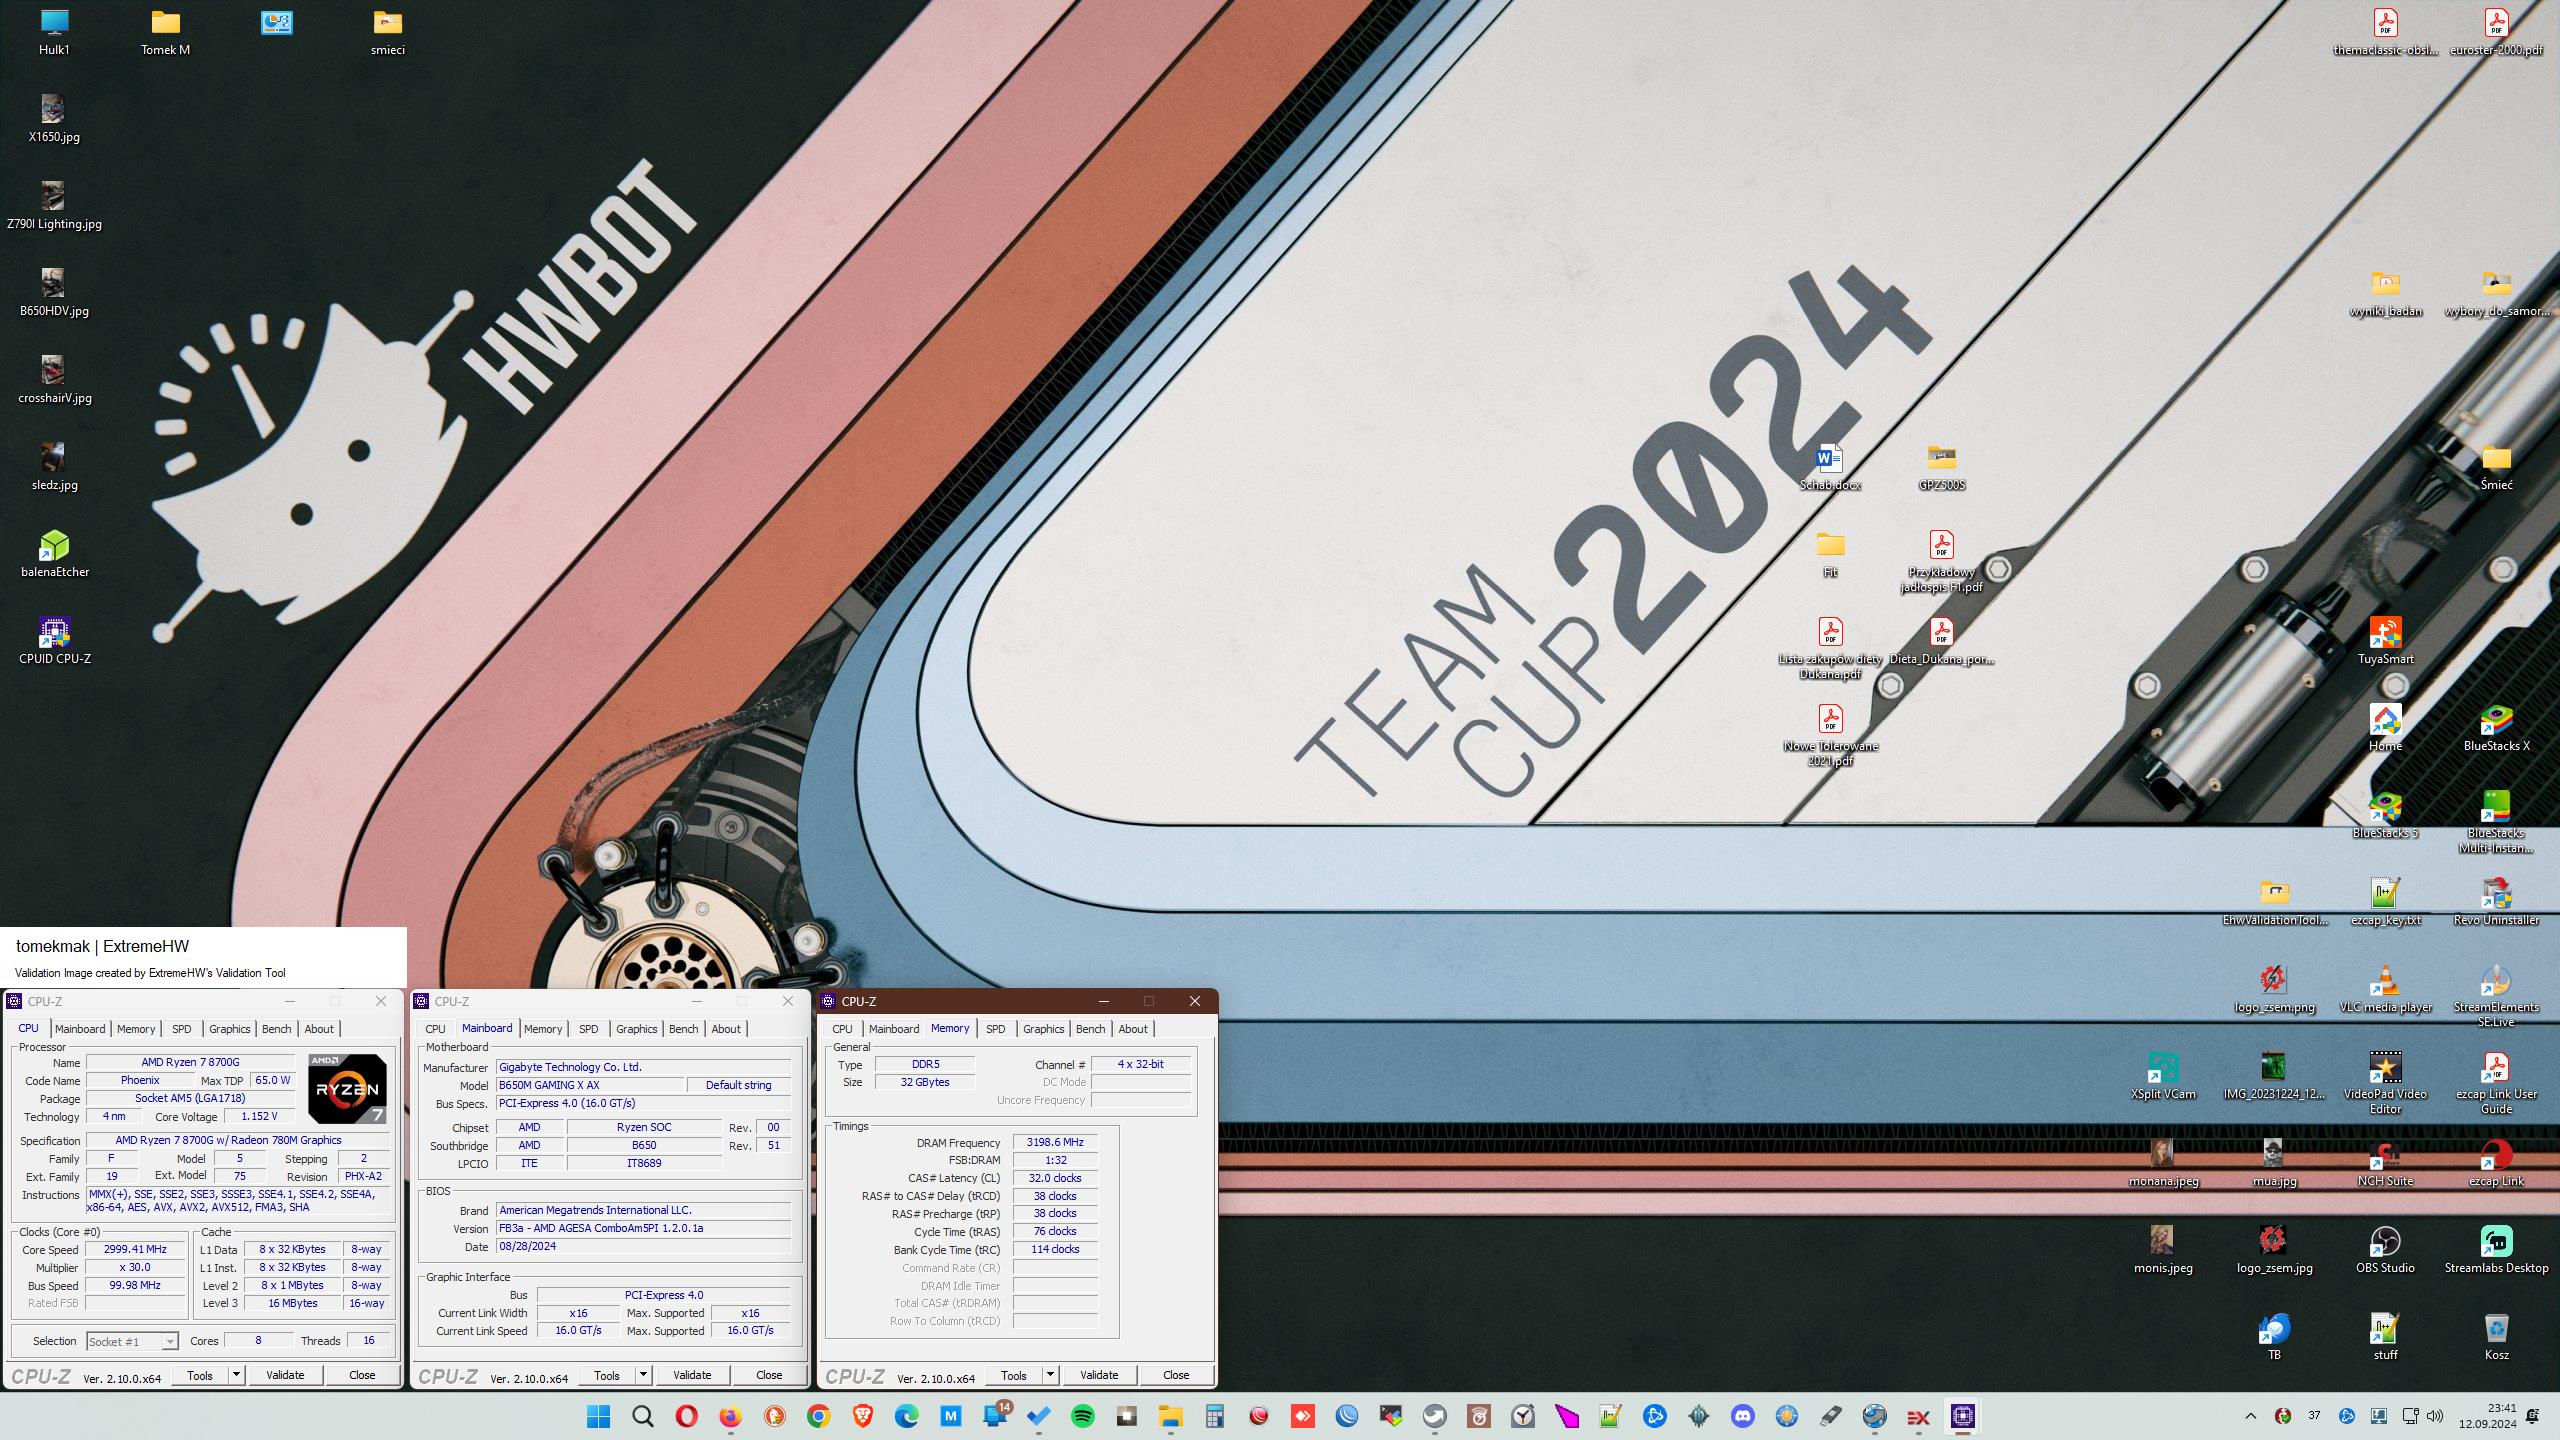
Task: Open the Socket #1 selection combo box
Action: point(132,1341)
